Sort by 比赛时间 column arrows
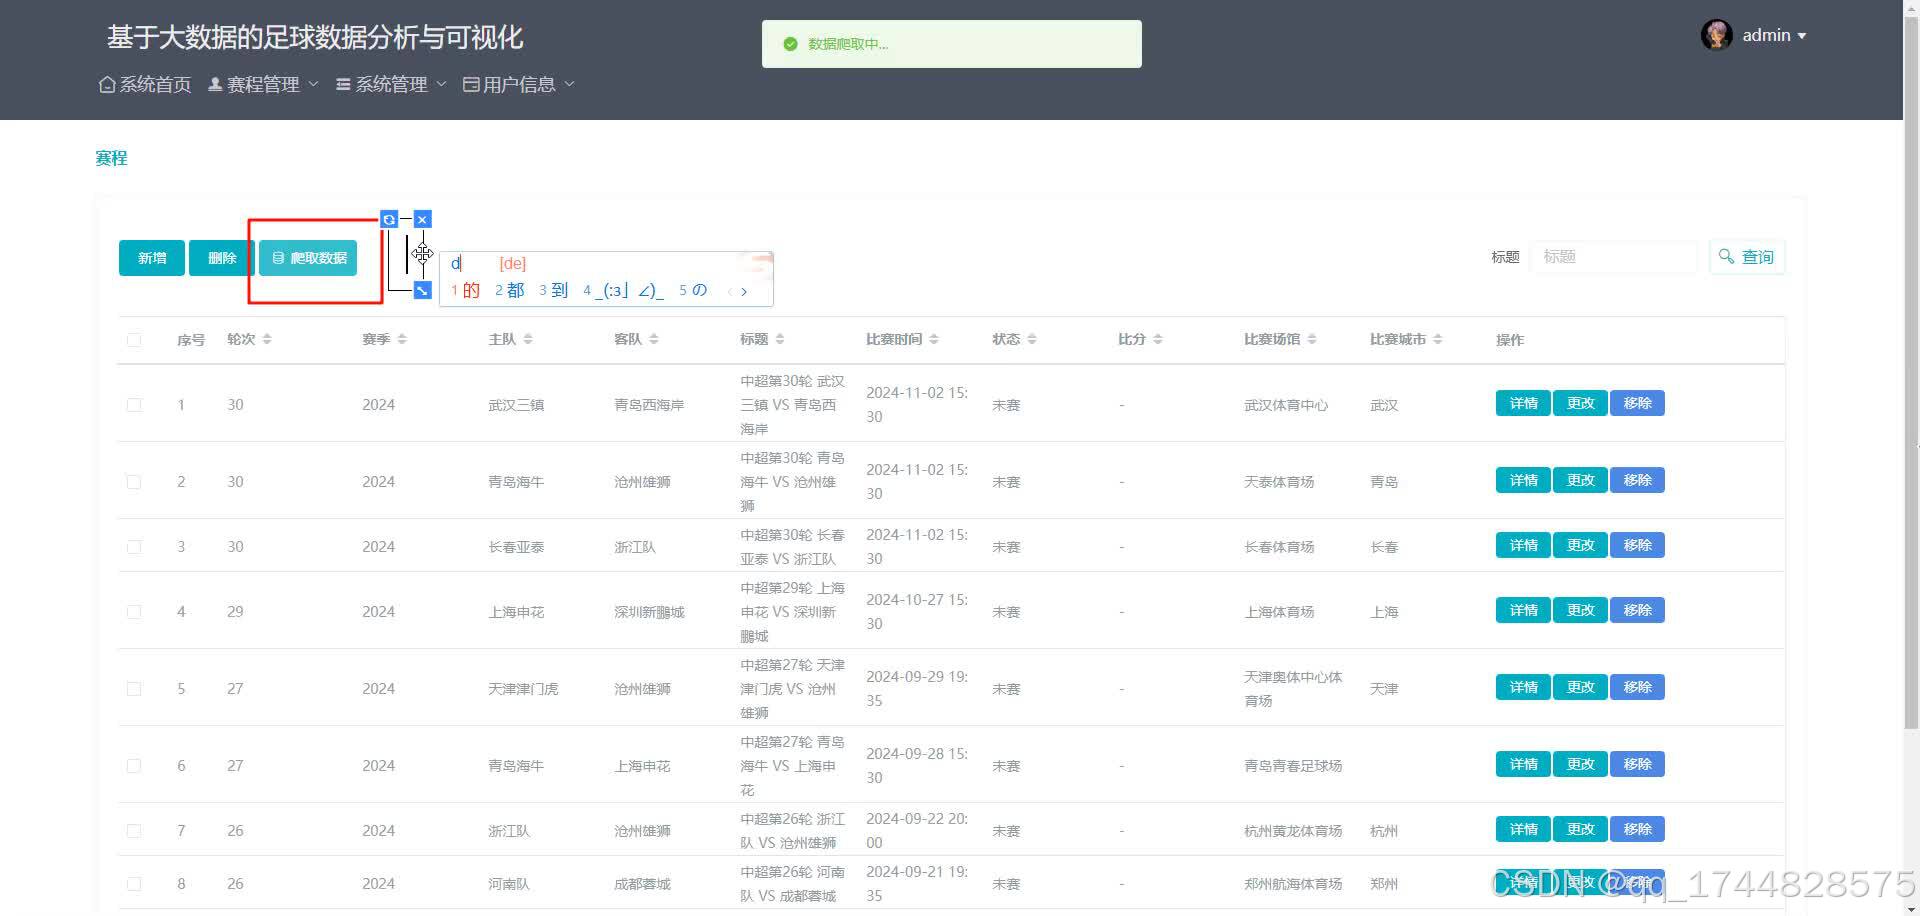This screenshot has height=916, width=1920. [x=934, y=340]
